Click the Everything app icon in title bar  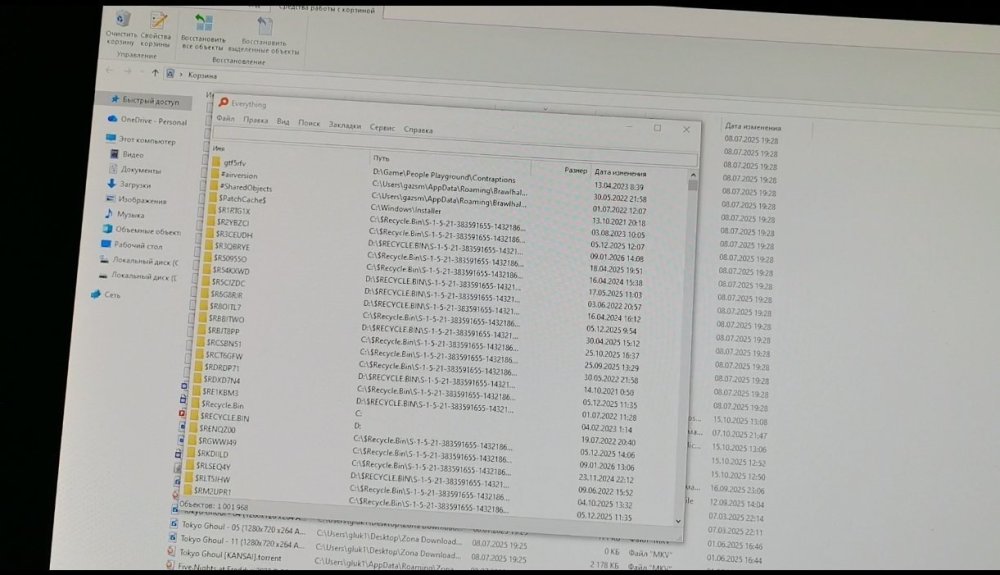(x=223, y=102)
